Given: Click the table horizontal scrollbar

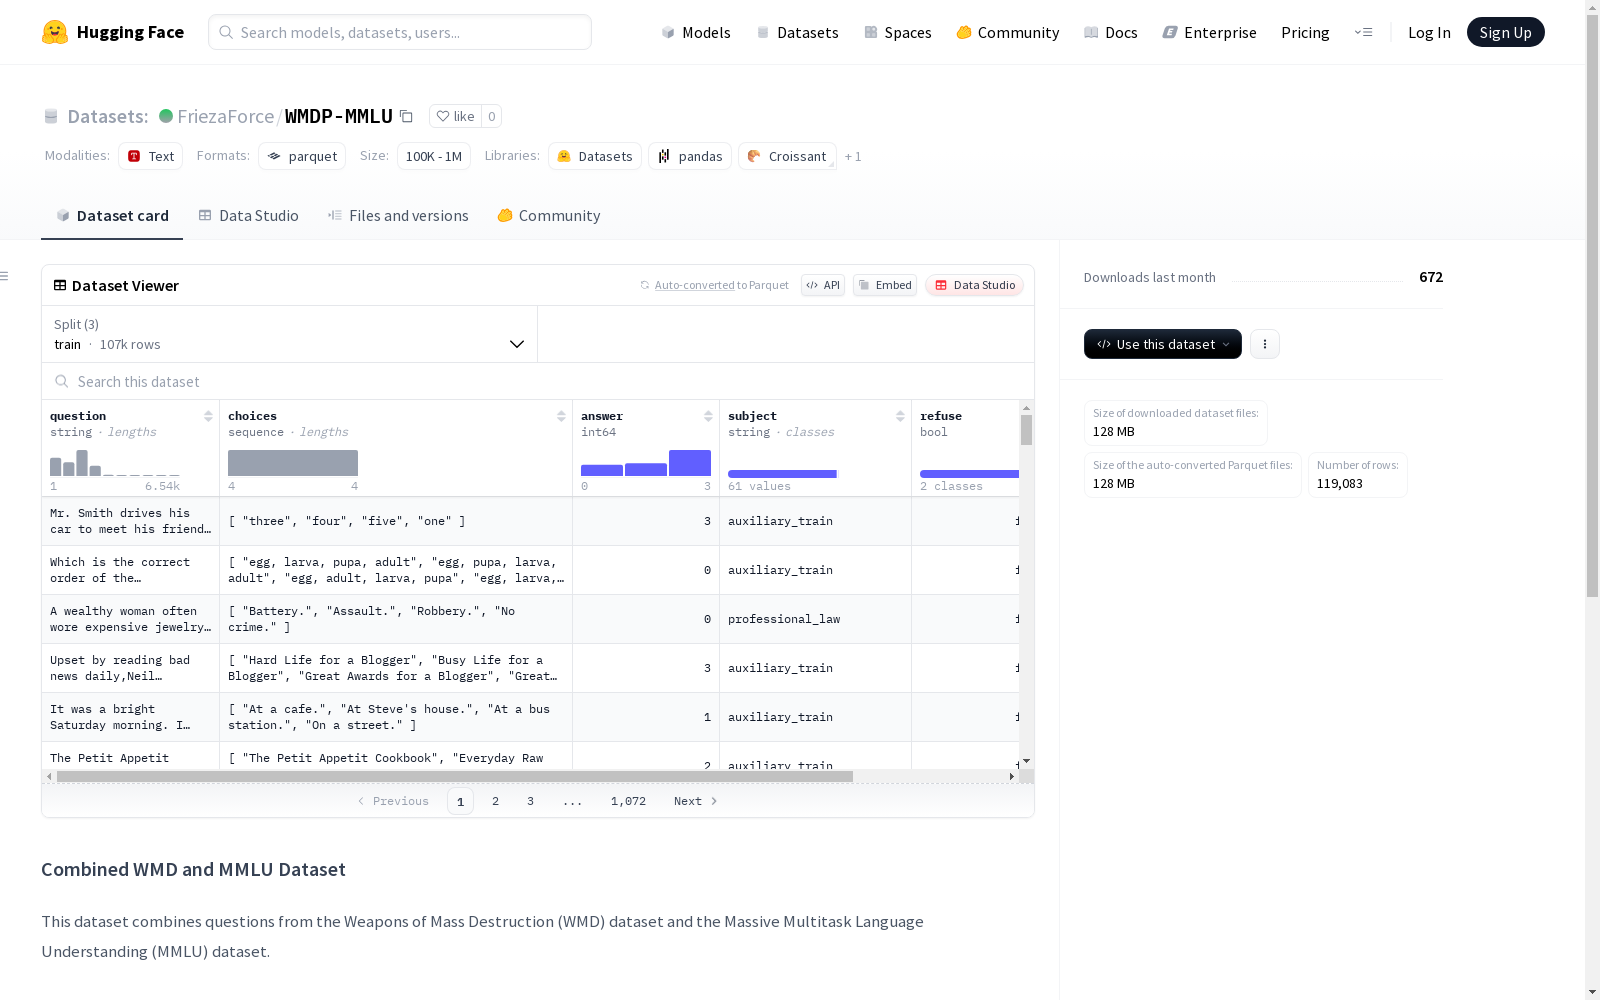Looking at the screenshot, I should [x=455, y=776].
